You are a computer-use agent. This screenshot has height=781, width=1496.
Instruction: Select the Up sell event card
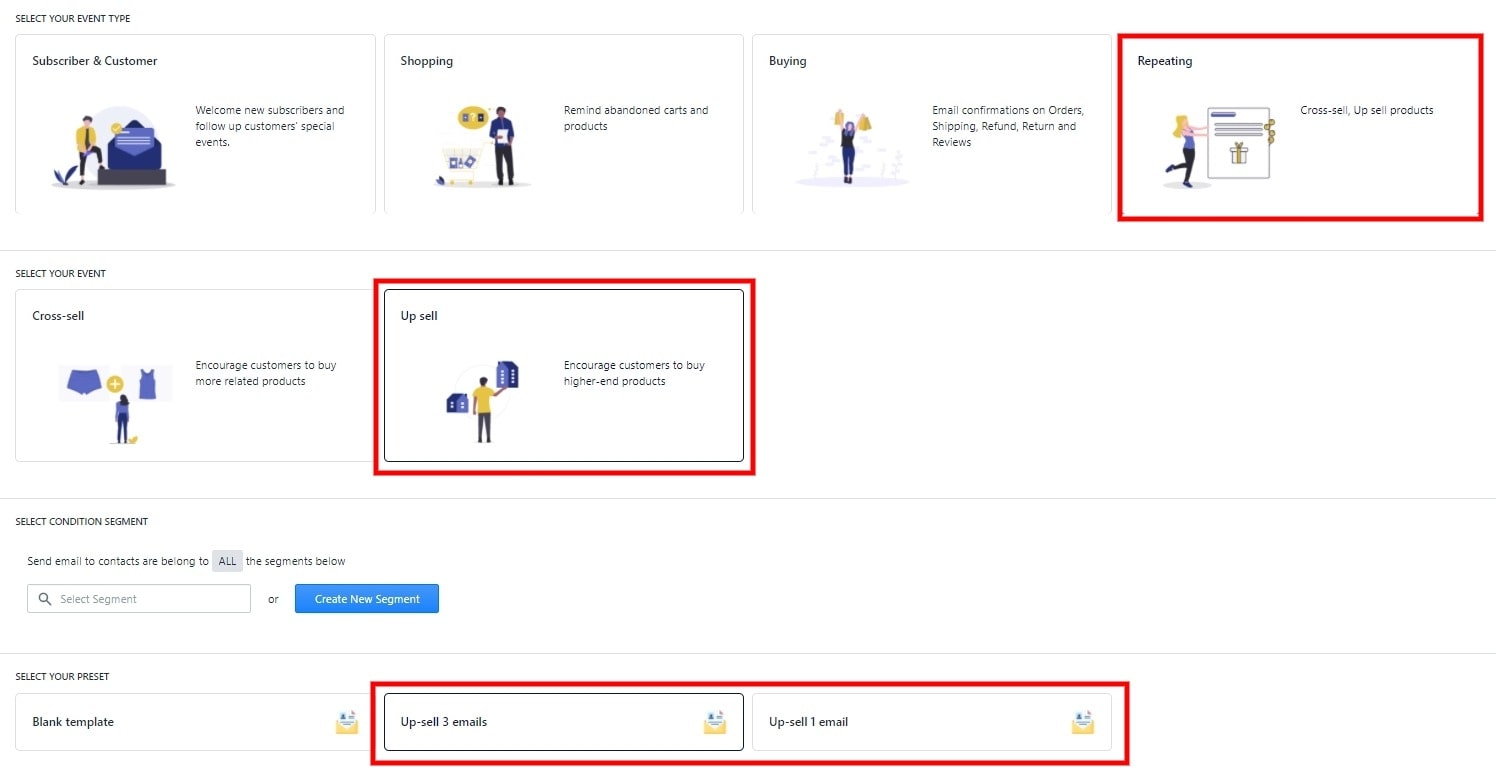pos(563,375)
